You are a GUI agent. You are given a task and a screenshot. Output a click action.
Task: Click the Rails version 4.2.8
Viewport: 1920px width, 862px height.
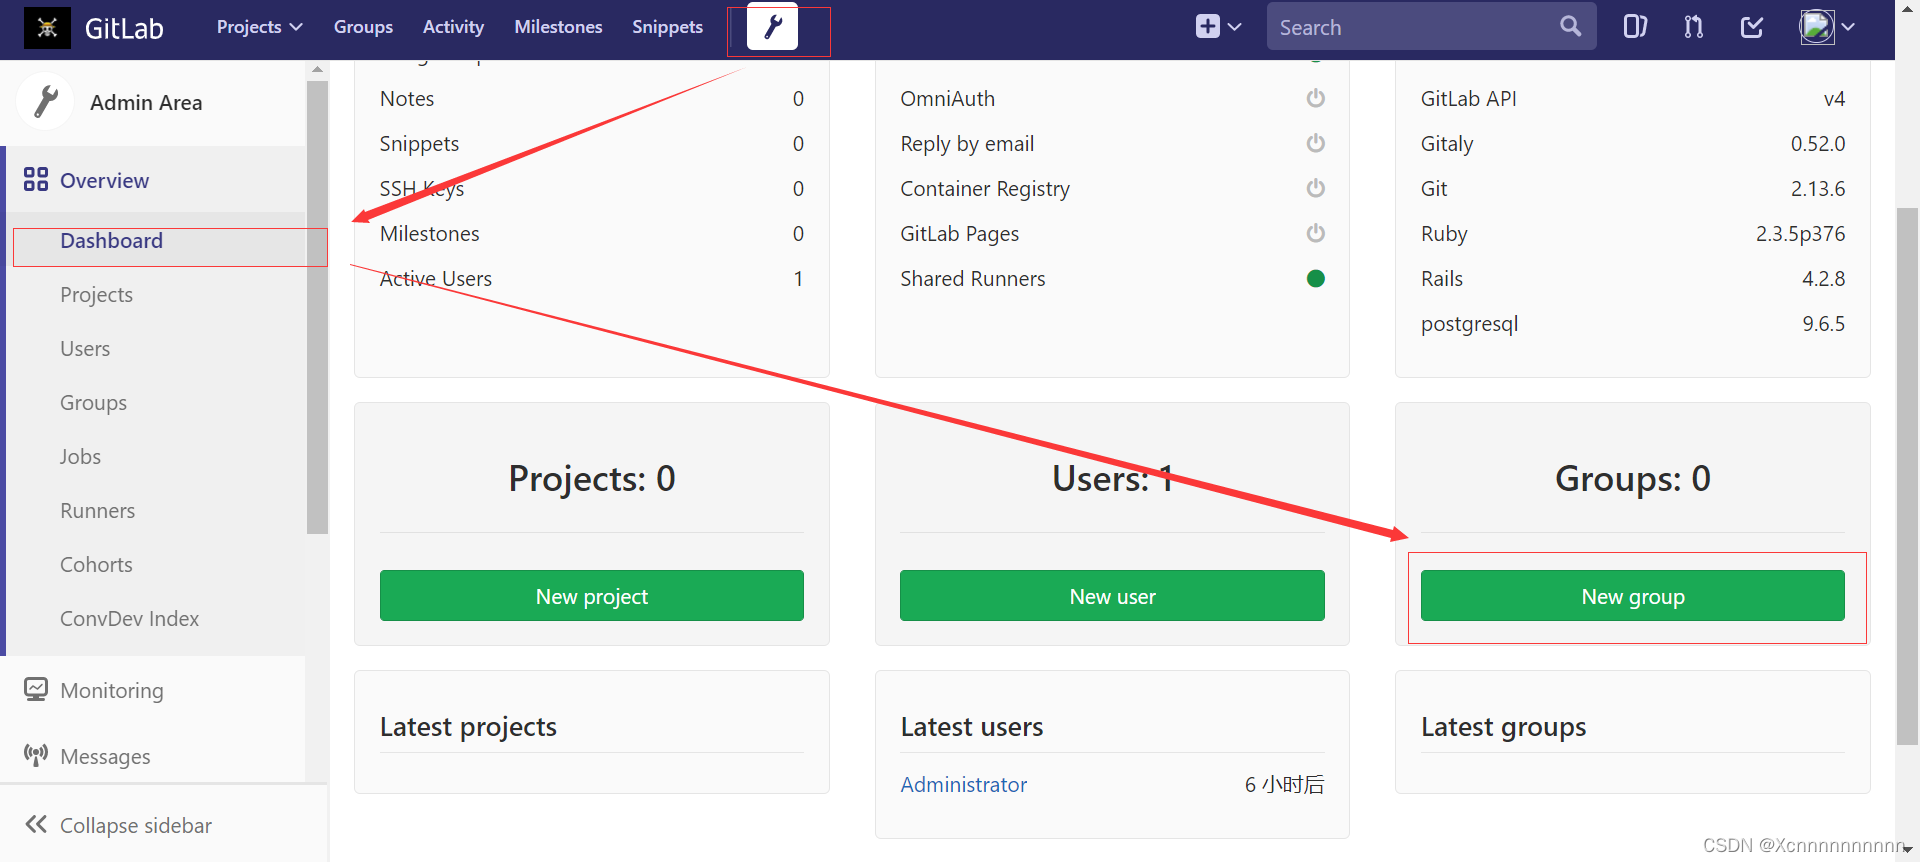(x=1824, y=279)
